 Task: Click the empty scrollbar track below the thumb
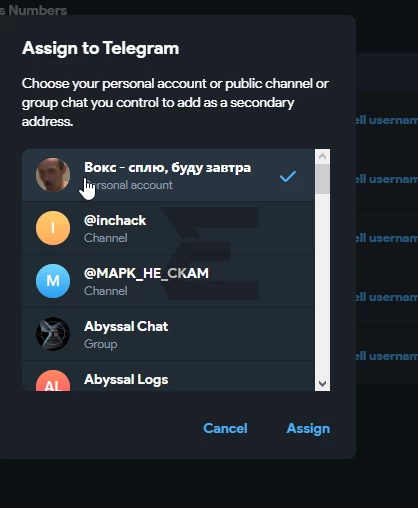tap(322, 285)
